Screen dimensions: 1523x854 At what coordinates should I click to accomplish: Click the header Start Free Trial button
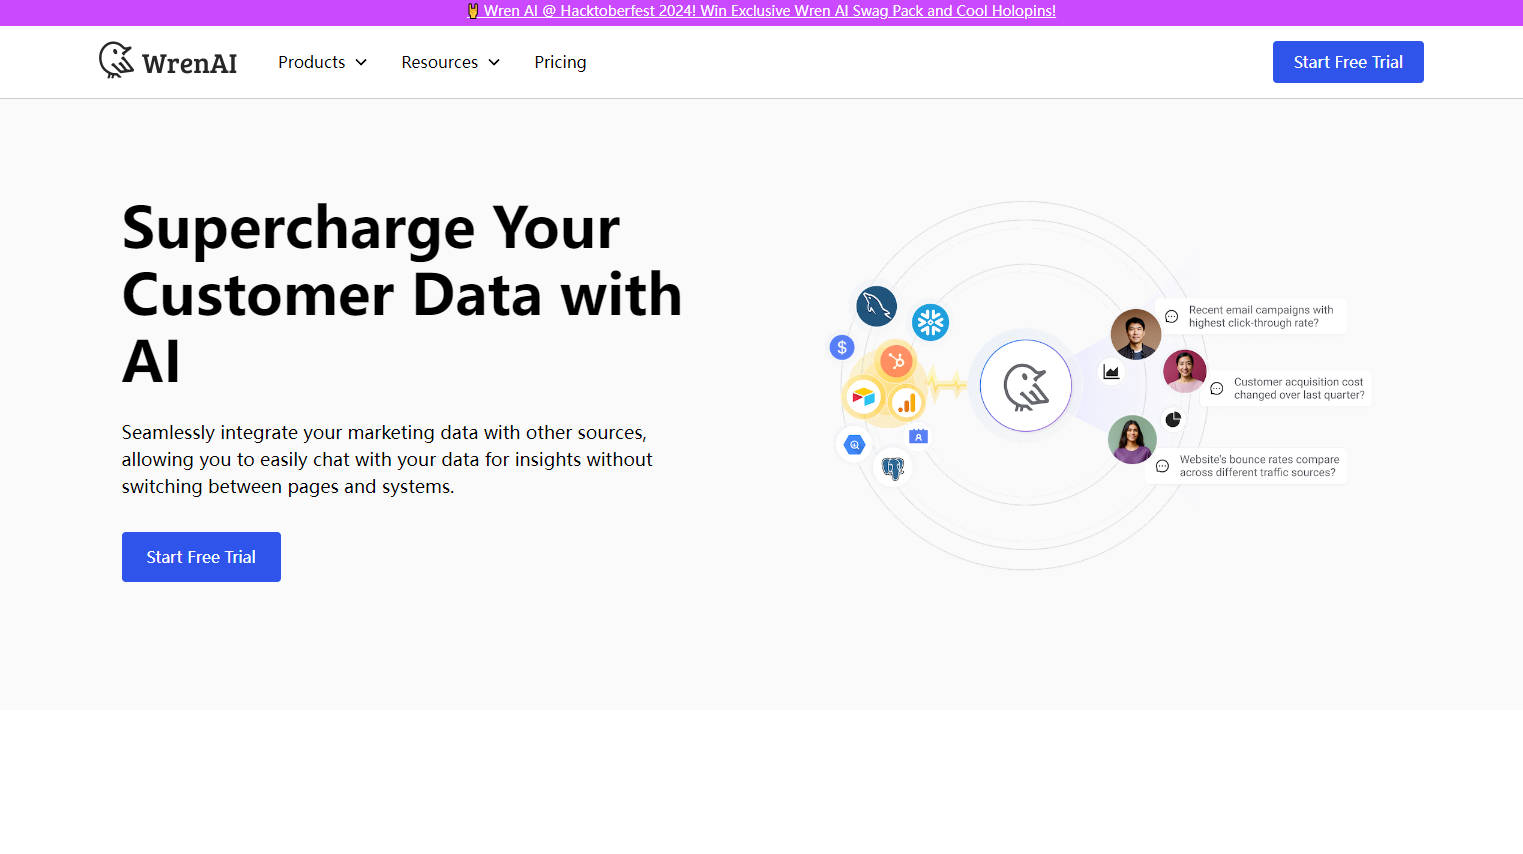[x=1348, y=62]
